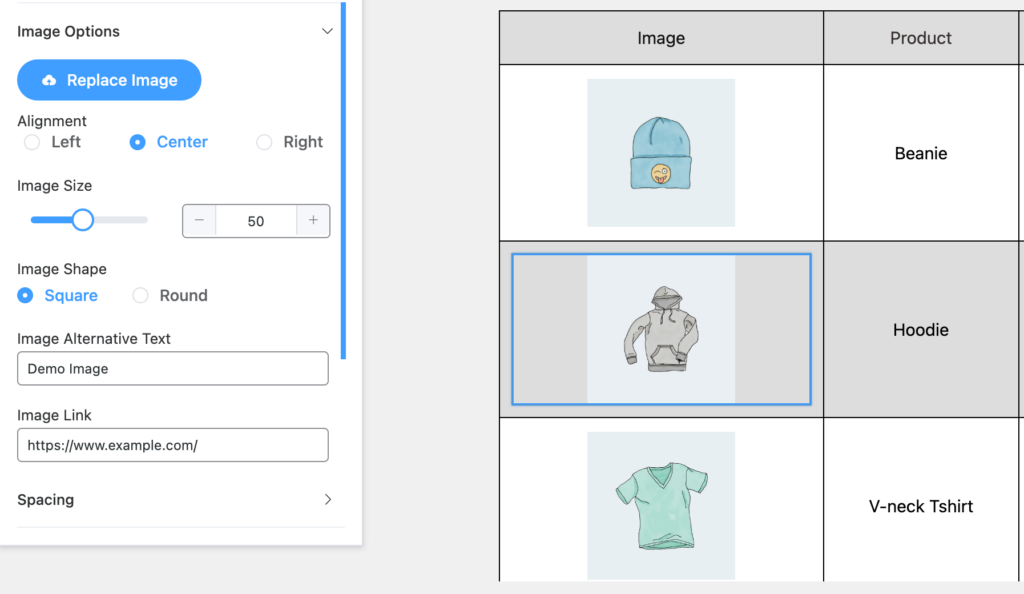This screenshot has width=1024, height=594.
Task: Choose Round image shape
Action: coord(140,296)
